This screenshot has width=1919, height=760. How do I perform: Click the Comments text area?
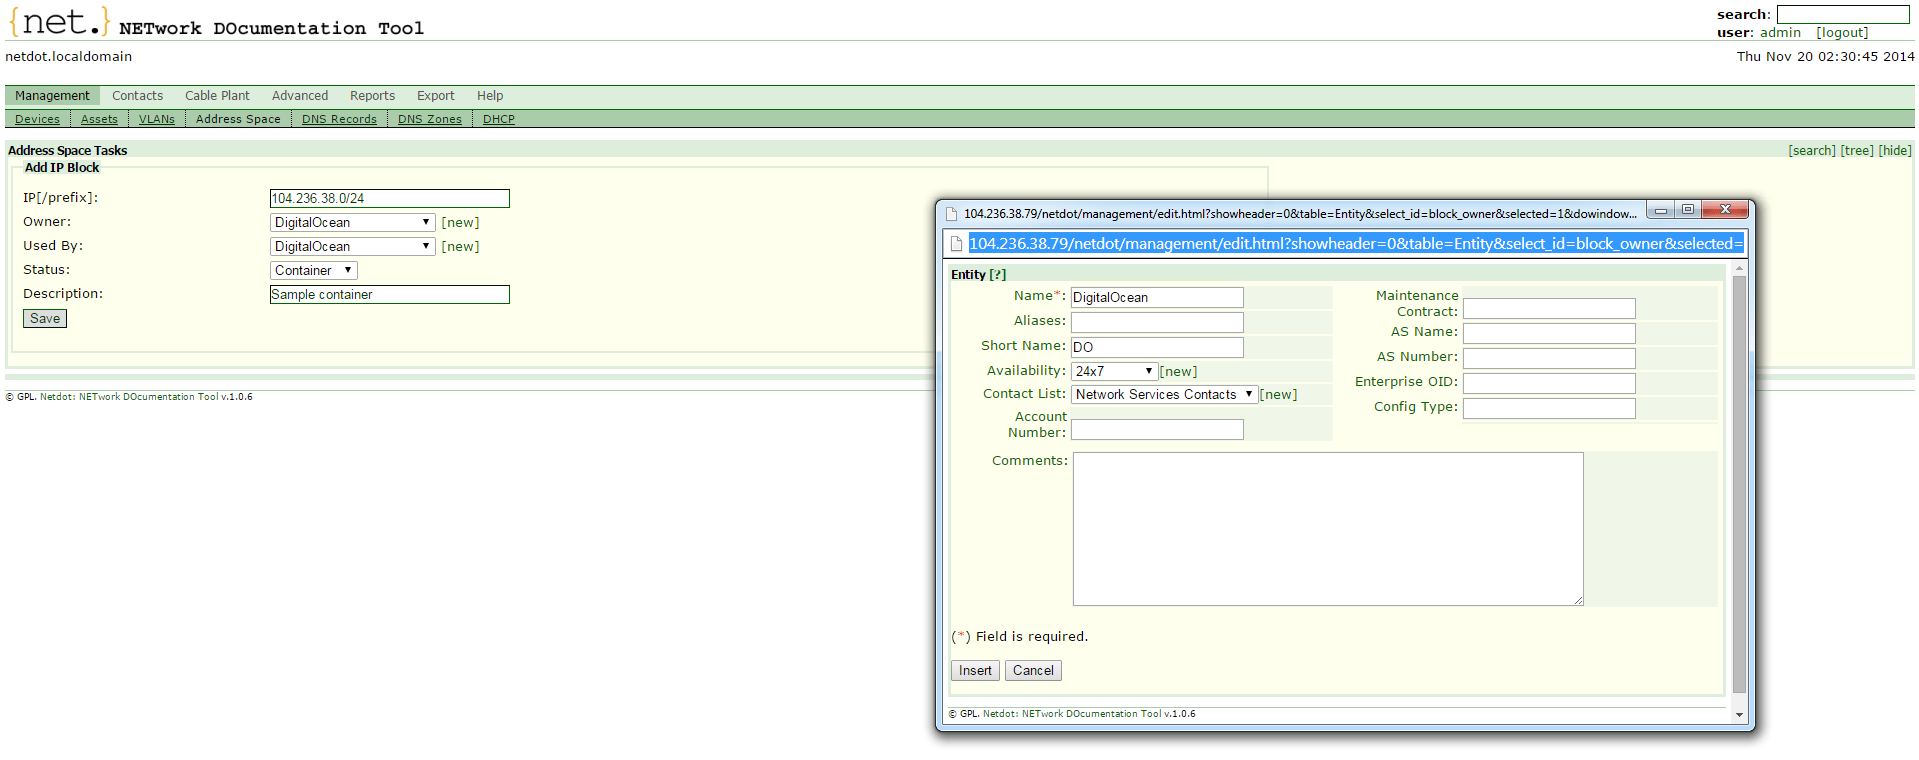pos(1328,529)
